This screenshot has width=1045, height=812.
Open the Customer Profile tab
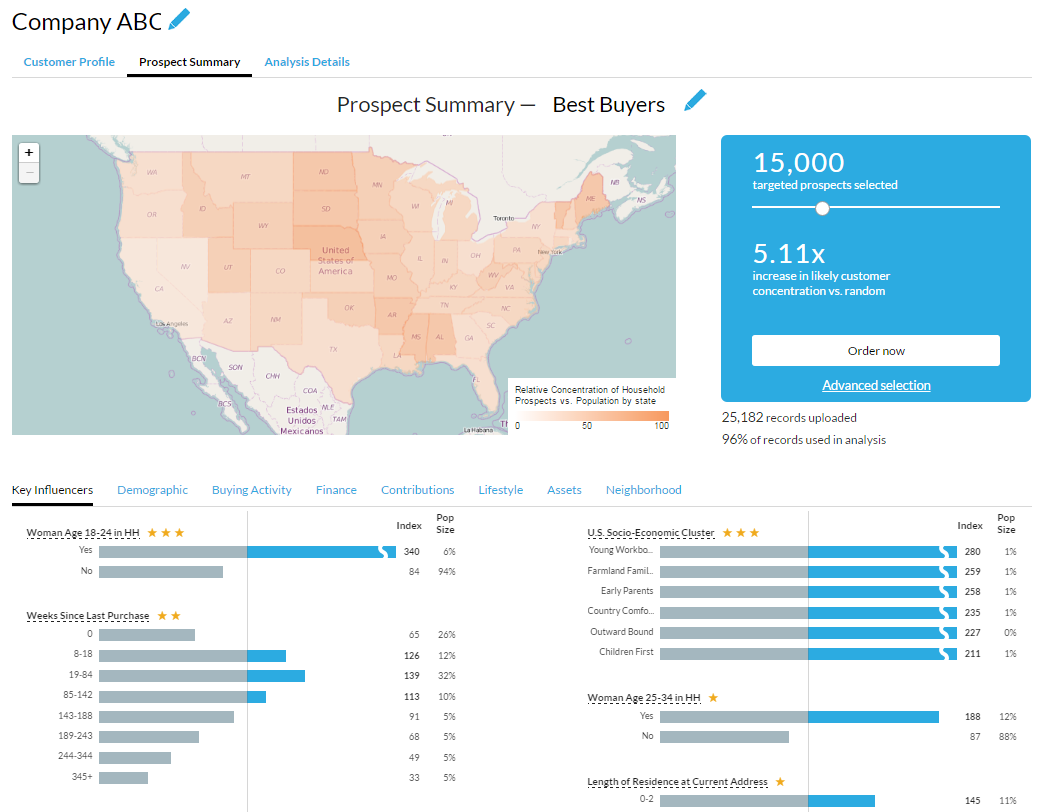tap(69, 62)
